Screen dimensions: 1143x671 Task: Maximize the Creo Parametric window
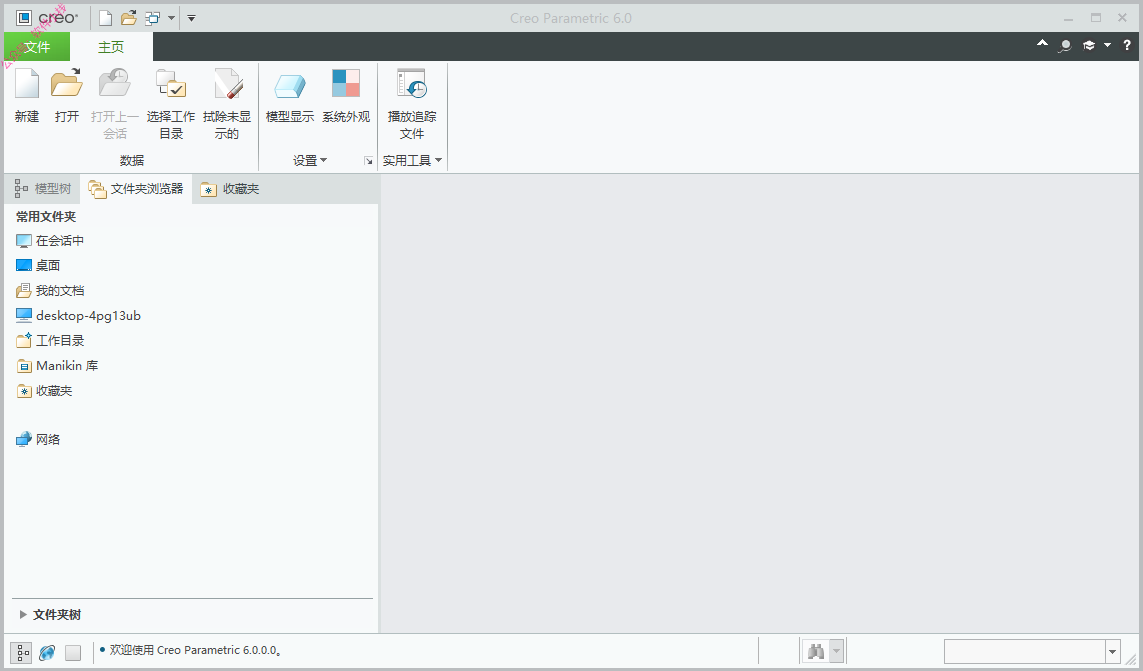coord(1096,18)
